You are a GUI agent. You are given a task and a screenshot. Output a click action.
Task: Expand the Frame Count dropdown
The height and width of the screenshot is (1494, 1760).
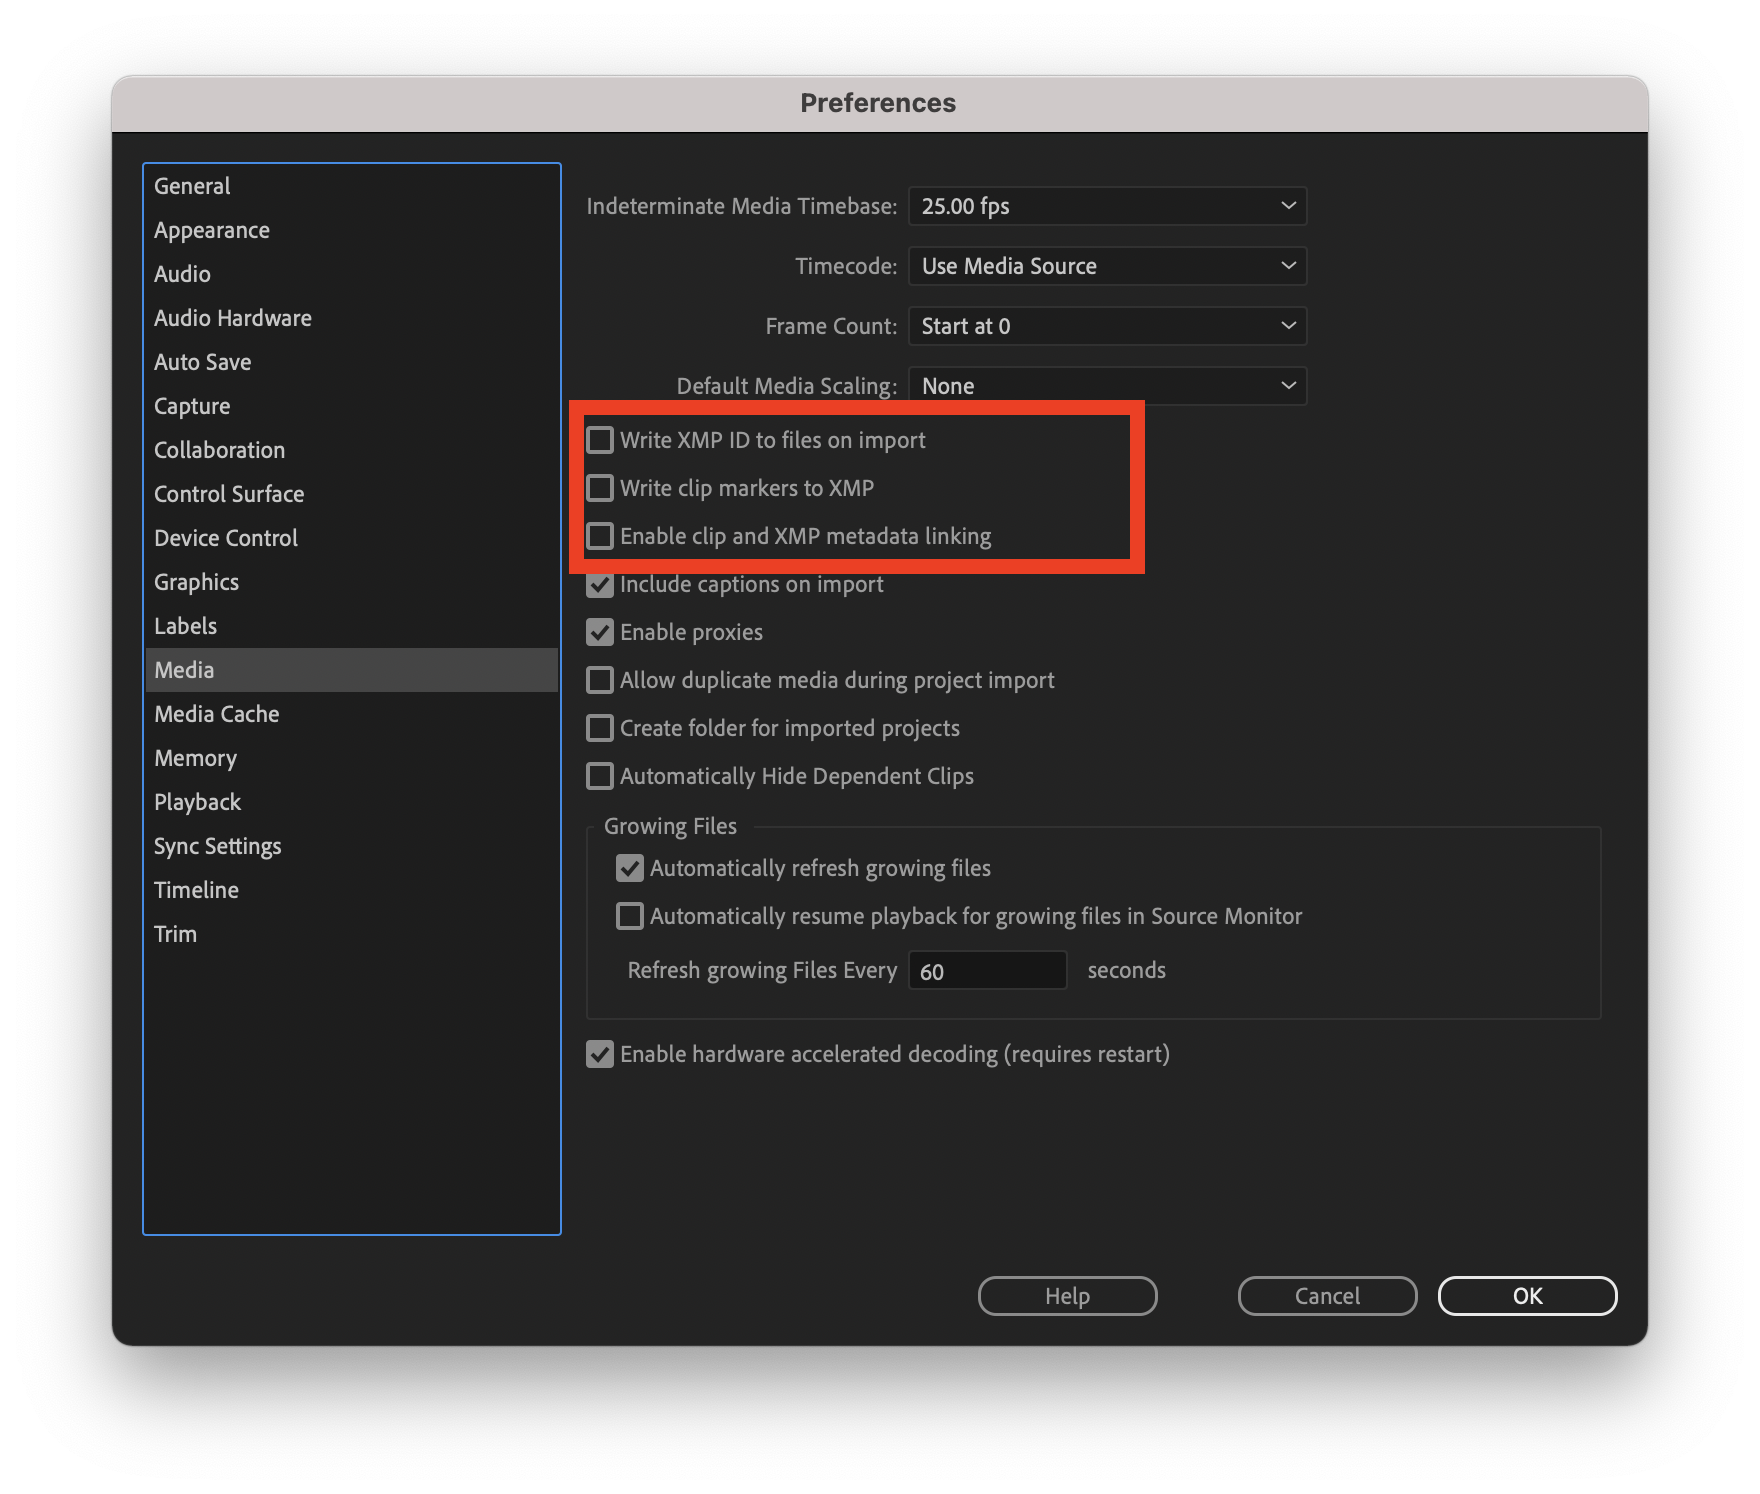tap(1106, 326)
